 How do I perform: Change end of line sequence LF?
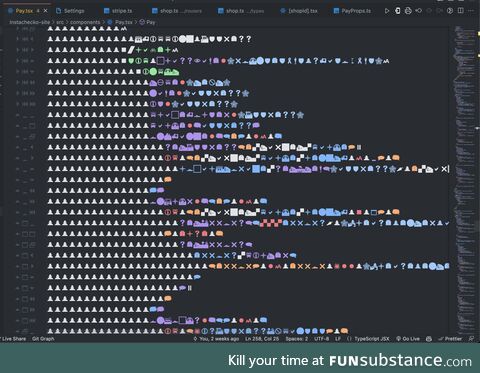point(338,339)
